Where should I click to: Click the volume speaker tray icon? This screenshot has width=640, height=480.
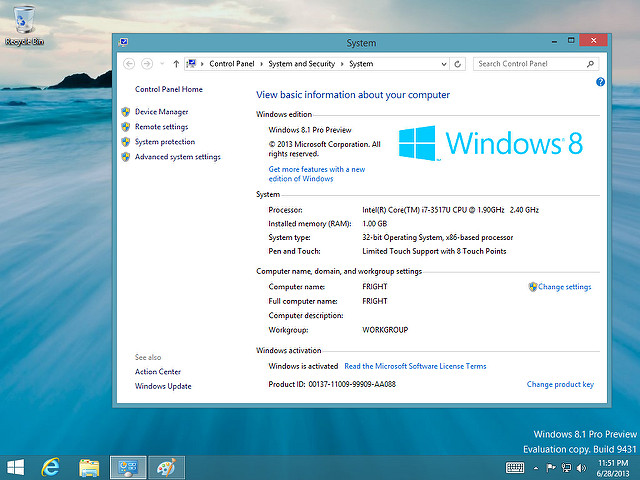(x=581, y=467)
